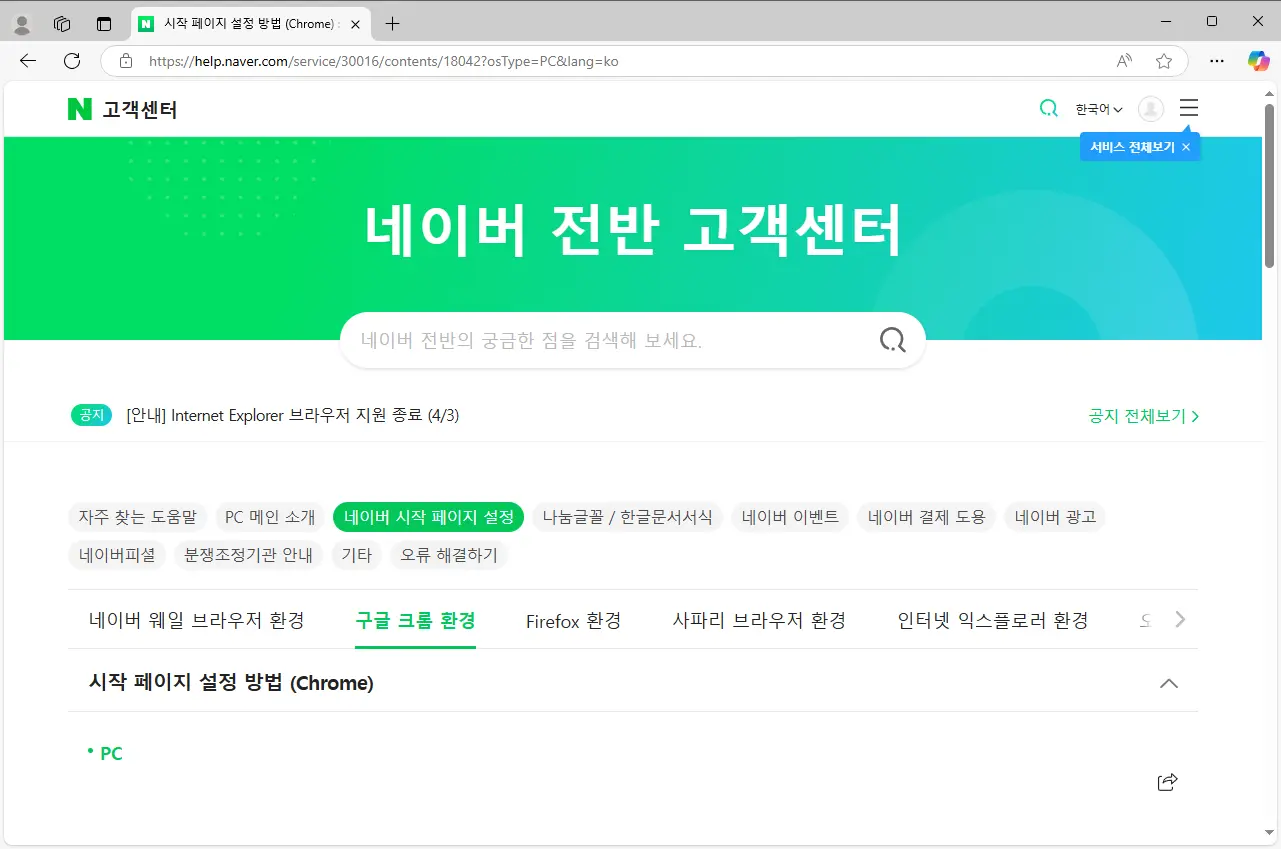Collapse the 시작 페이지 설정 방법 section
The image size is (1281, 849).
pos(1168,683)
